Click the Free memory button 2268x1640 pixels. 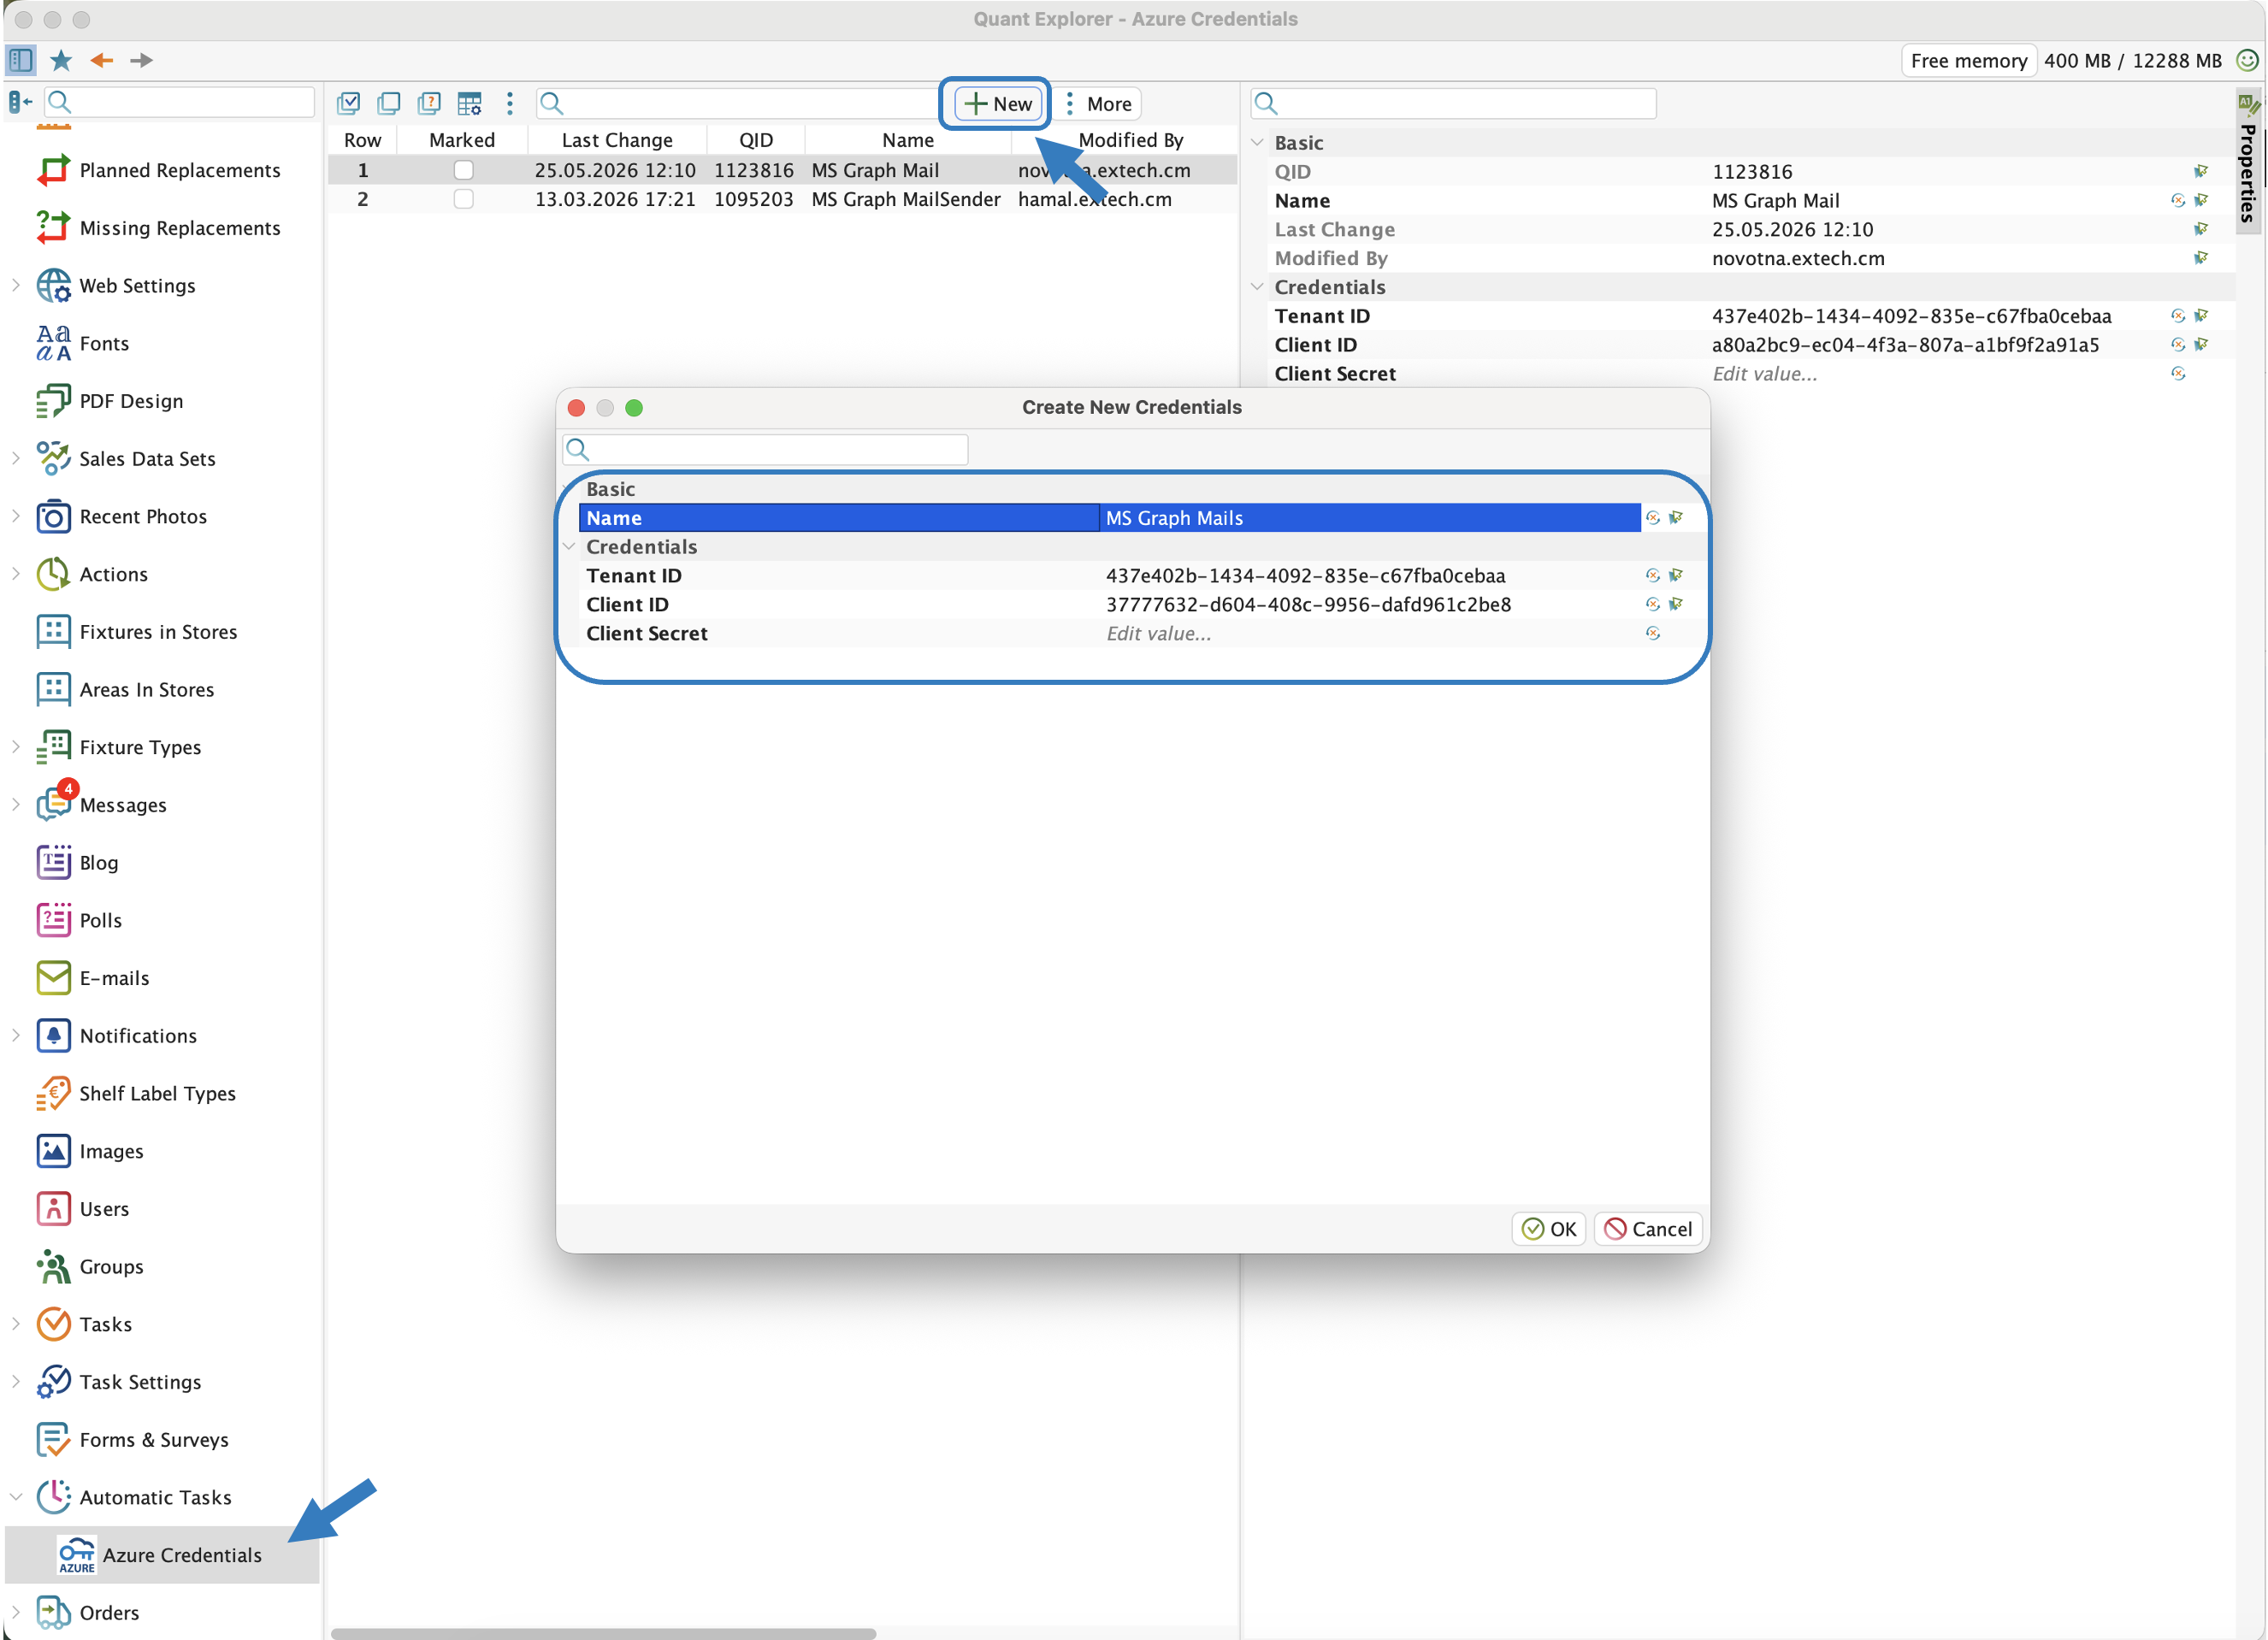1968,60
